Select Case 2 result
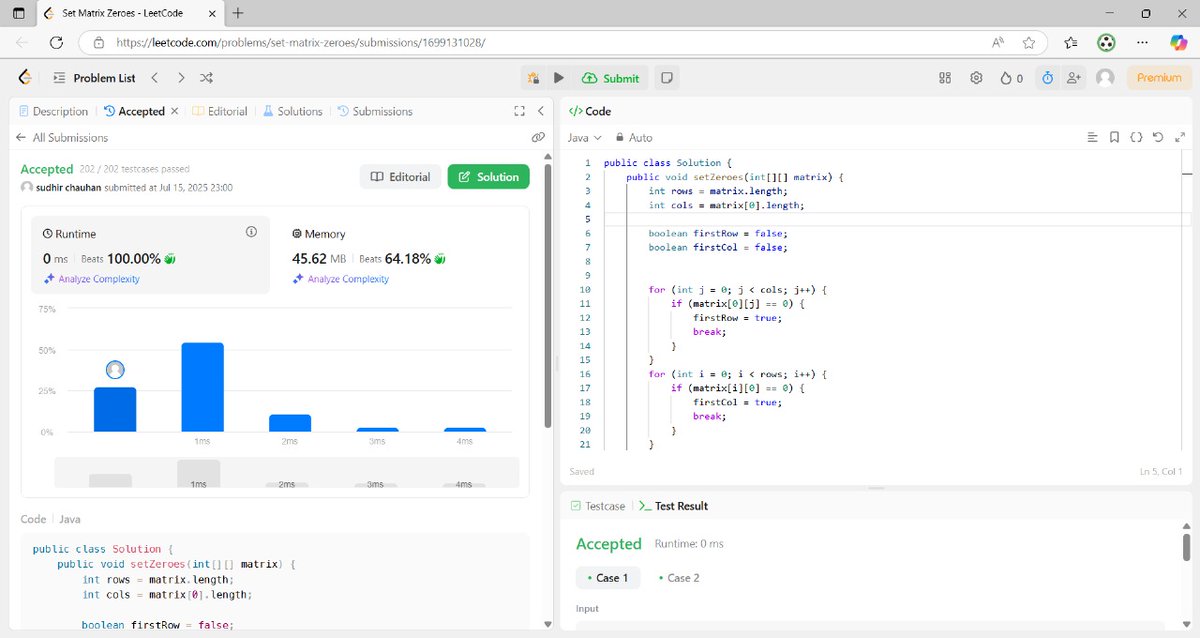The image size is (1200, 638). 679,578
